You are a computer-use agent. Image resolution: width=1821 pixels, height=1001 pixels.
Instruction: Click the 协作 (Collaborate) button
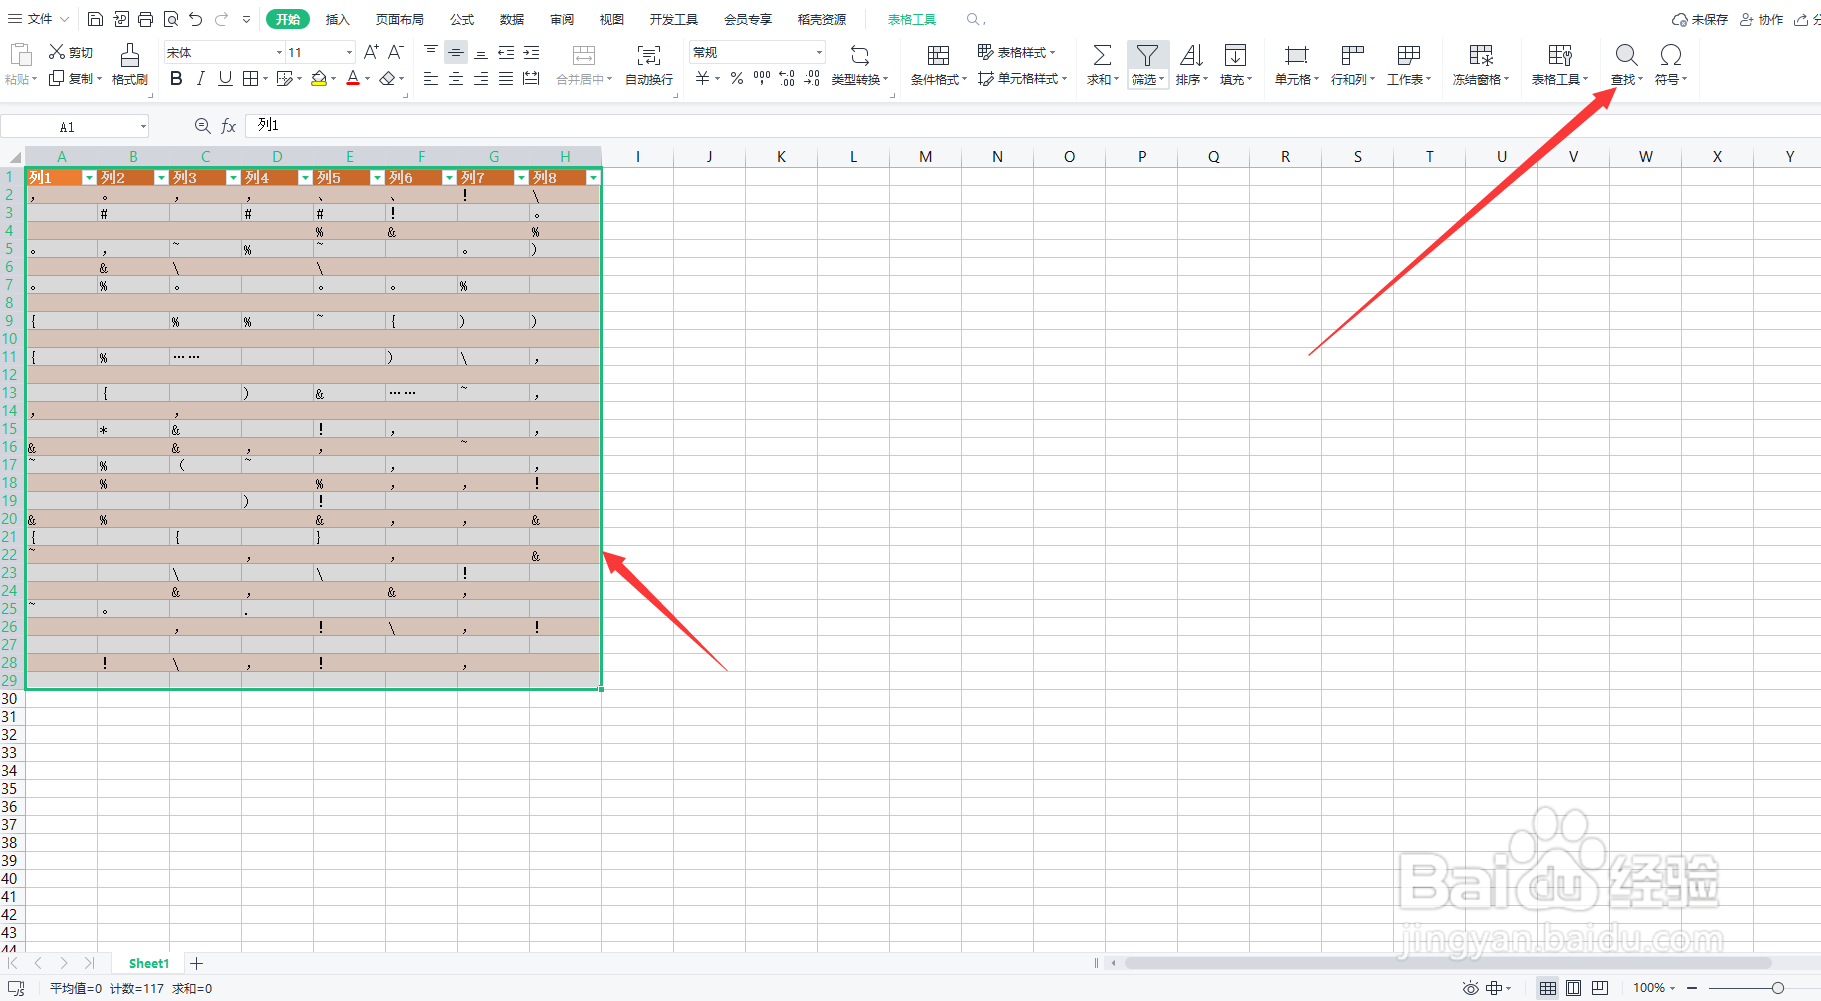point(1762,19)
